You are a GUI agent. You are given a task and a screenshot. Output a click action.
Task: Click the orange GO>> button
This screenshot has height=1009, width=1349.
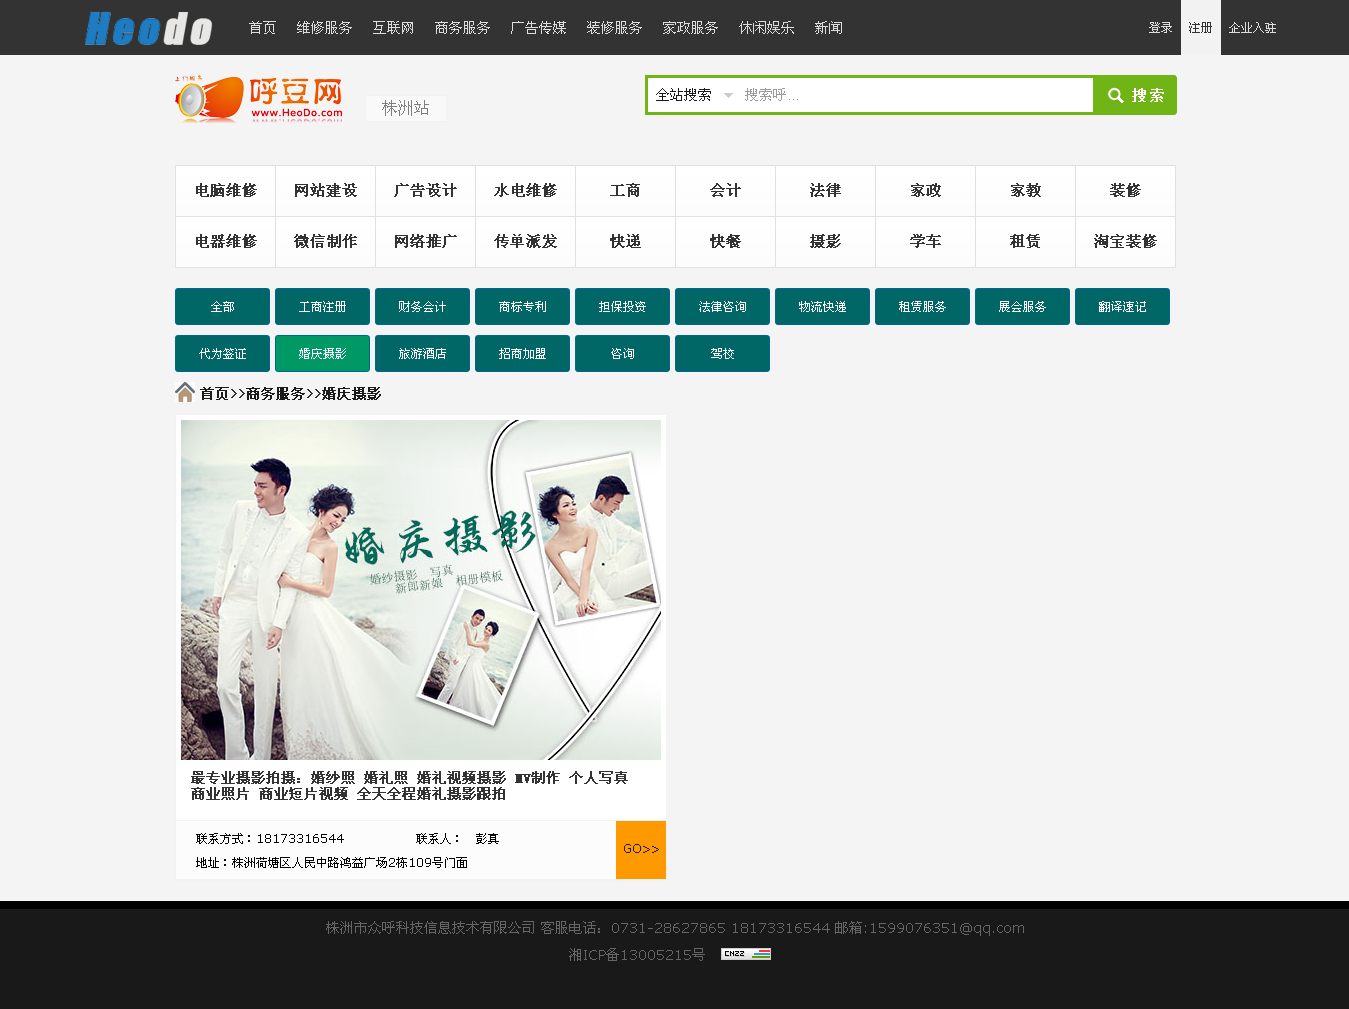coord(640,849)
